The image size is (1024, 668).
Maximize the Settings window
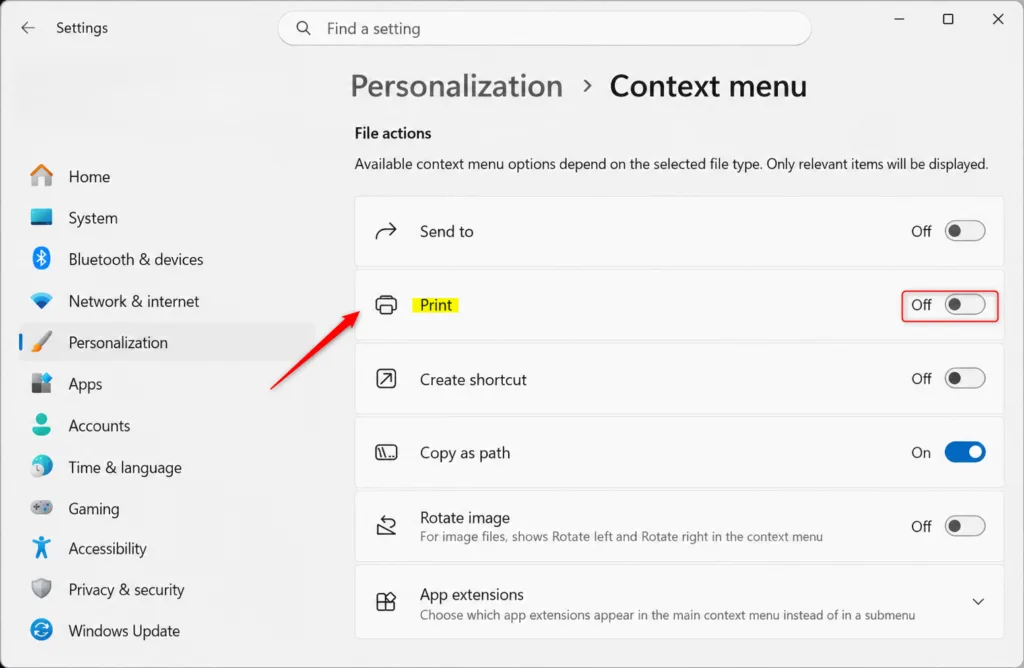point(948,19)
